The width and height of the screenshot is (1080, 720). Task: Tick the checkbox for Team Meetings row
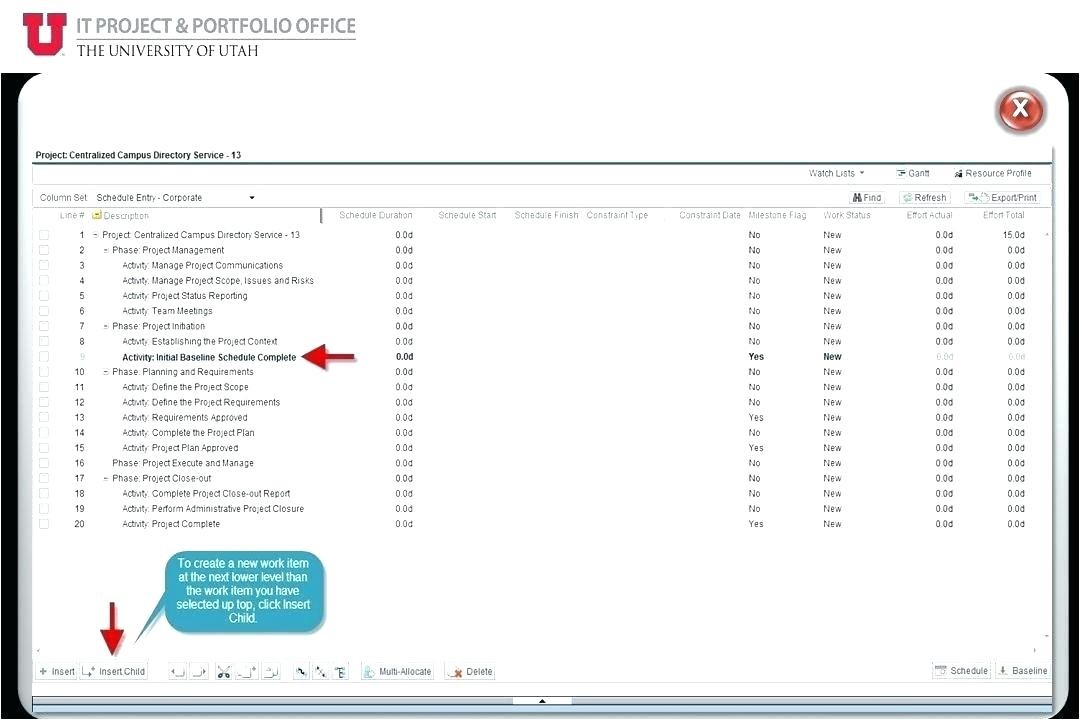44,311
